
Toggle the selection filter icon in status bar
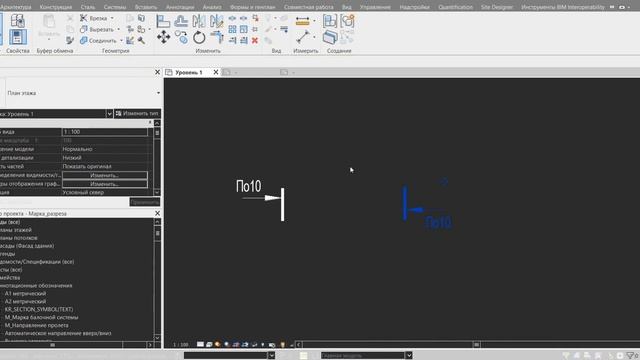[631, 356]
